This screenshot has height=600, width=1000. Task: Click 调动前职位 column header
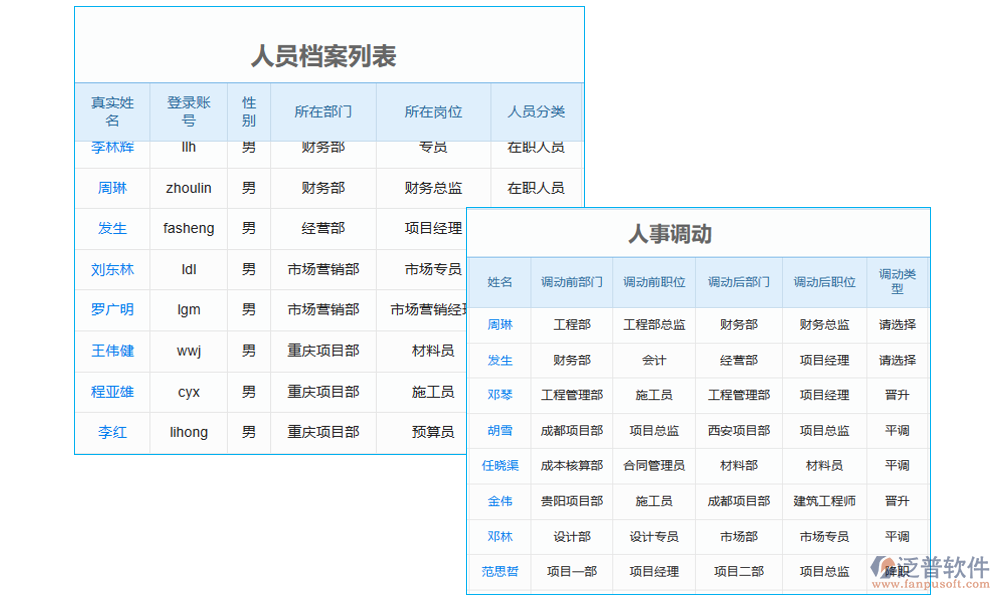point(654,282)
